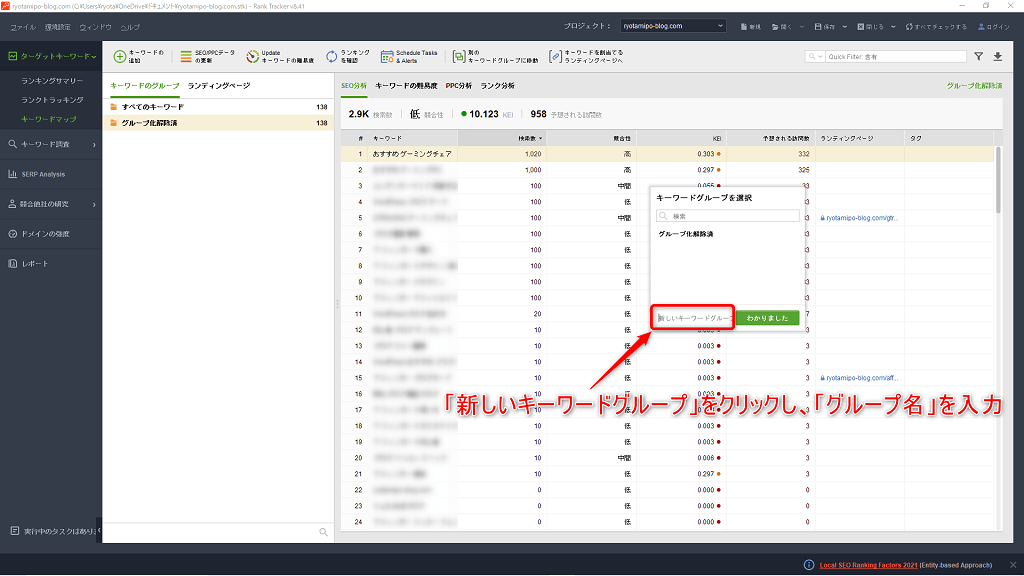Open the ファイル menu
The width and height of the screenshot is (1024, 576).
pyautogui.click(x=22, y=26)
